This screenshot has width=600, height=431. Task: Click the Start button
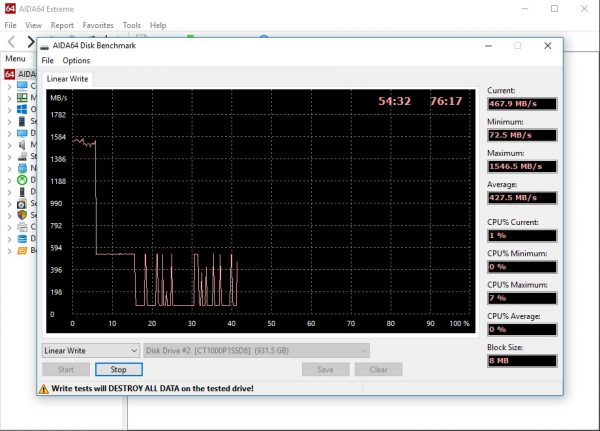[x=66, y=369]
